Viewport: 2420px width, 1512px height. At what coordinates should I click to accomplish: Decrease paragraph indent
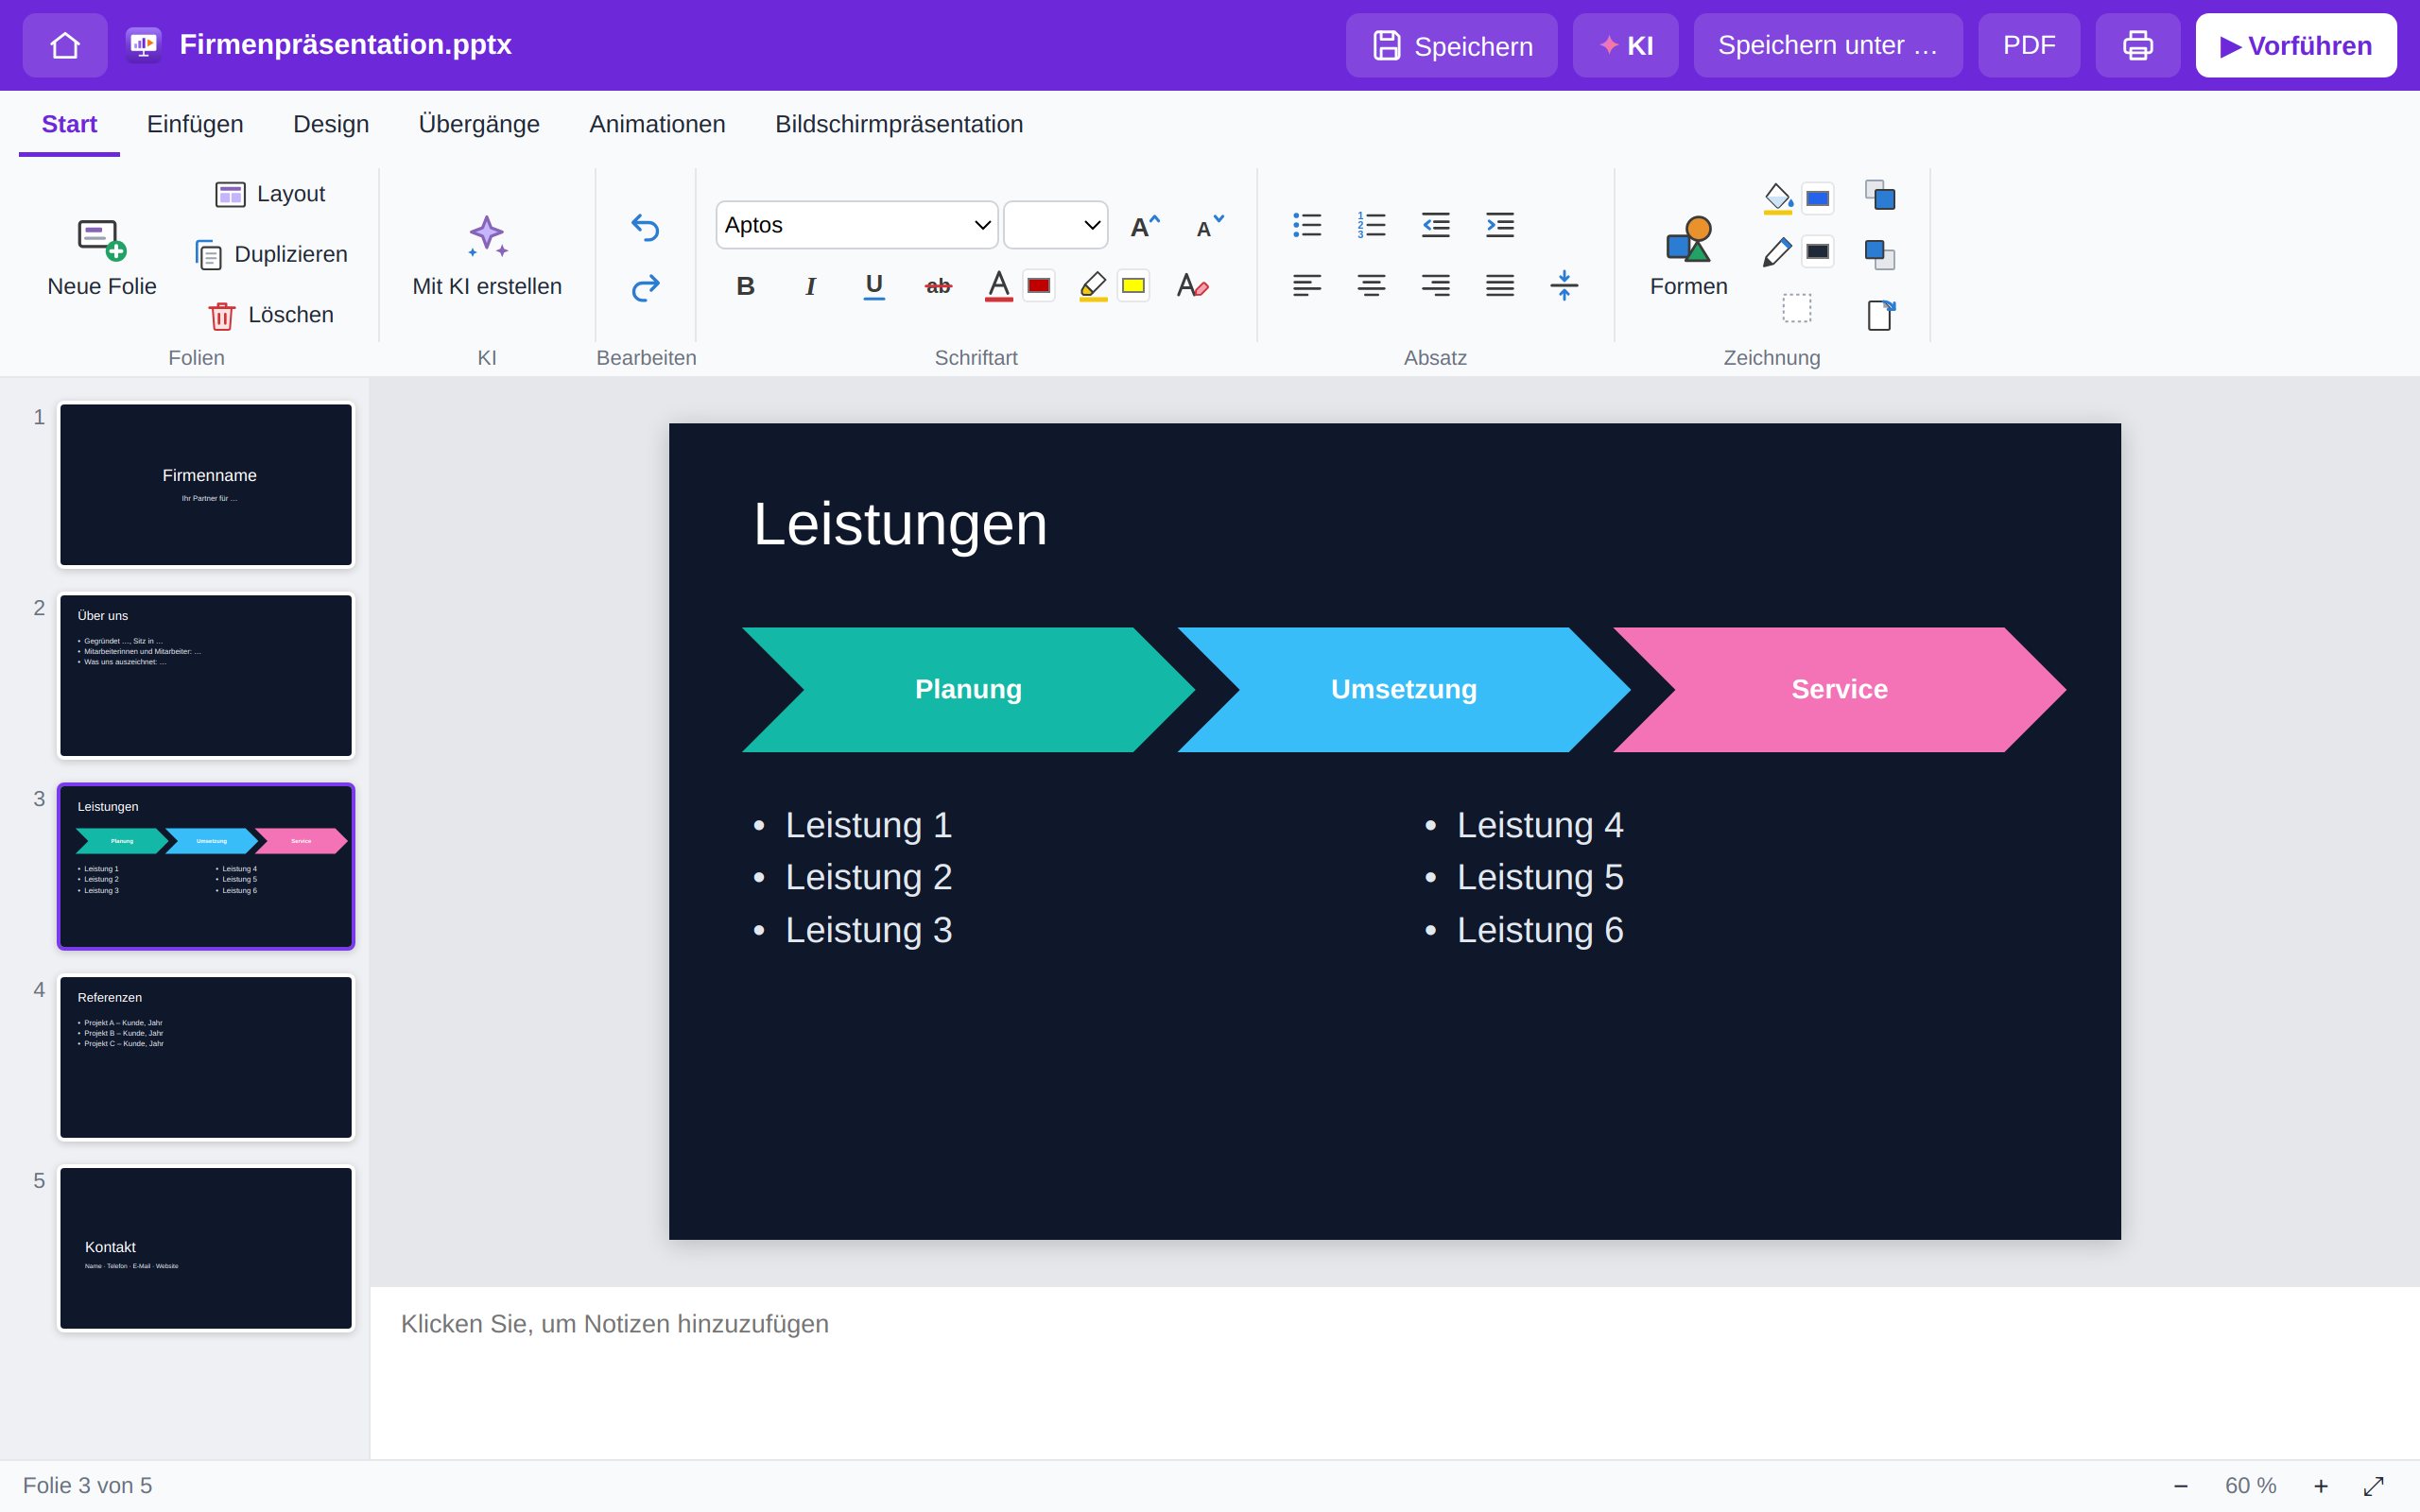(1436, 225)
